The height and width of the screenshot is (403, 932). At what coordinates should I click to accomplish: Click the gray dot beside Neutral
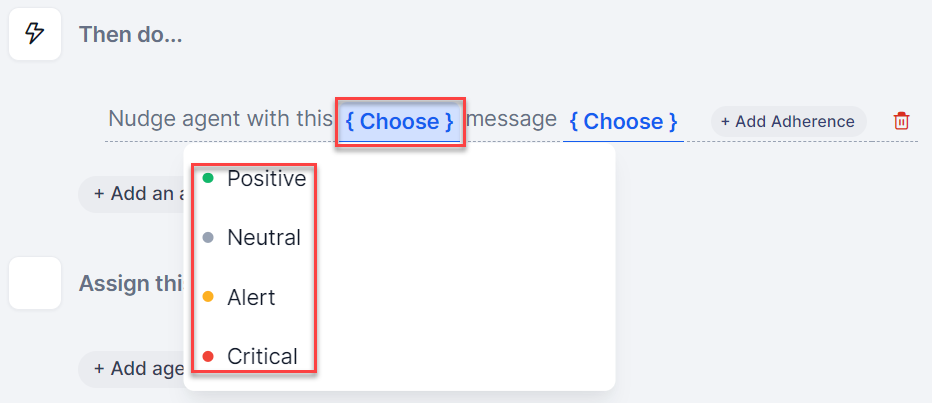click(x=208, y=238)
